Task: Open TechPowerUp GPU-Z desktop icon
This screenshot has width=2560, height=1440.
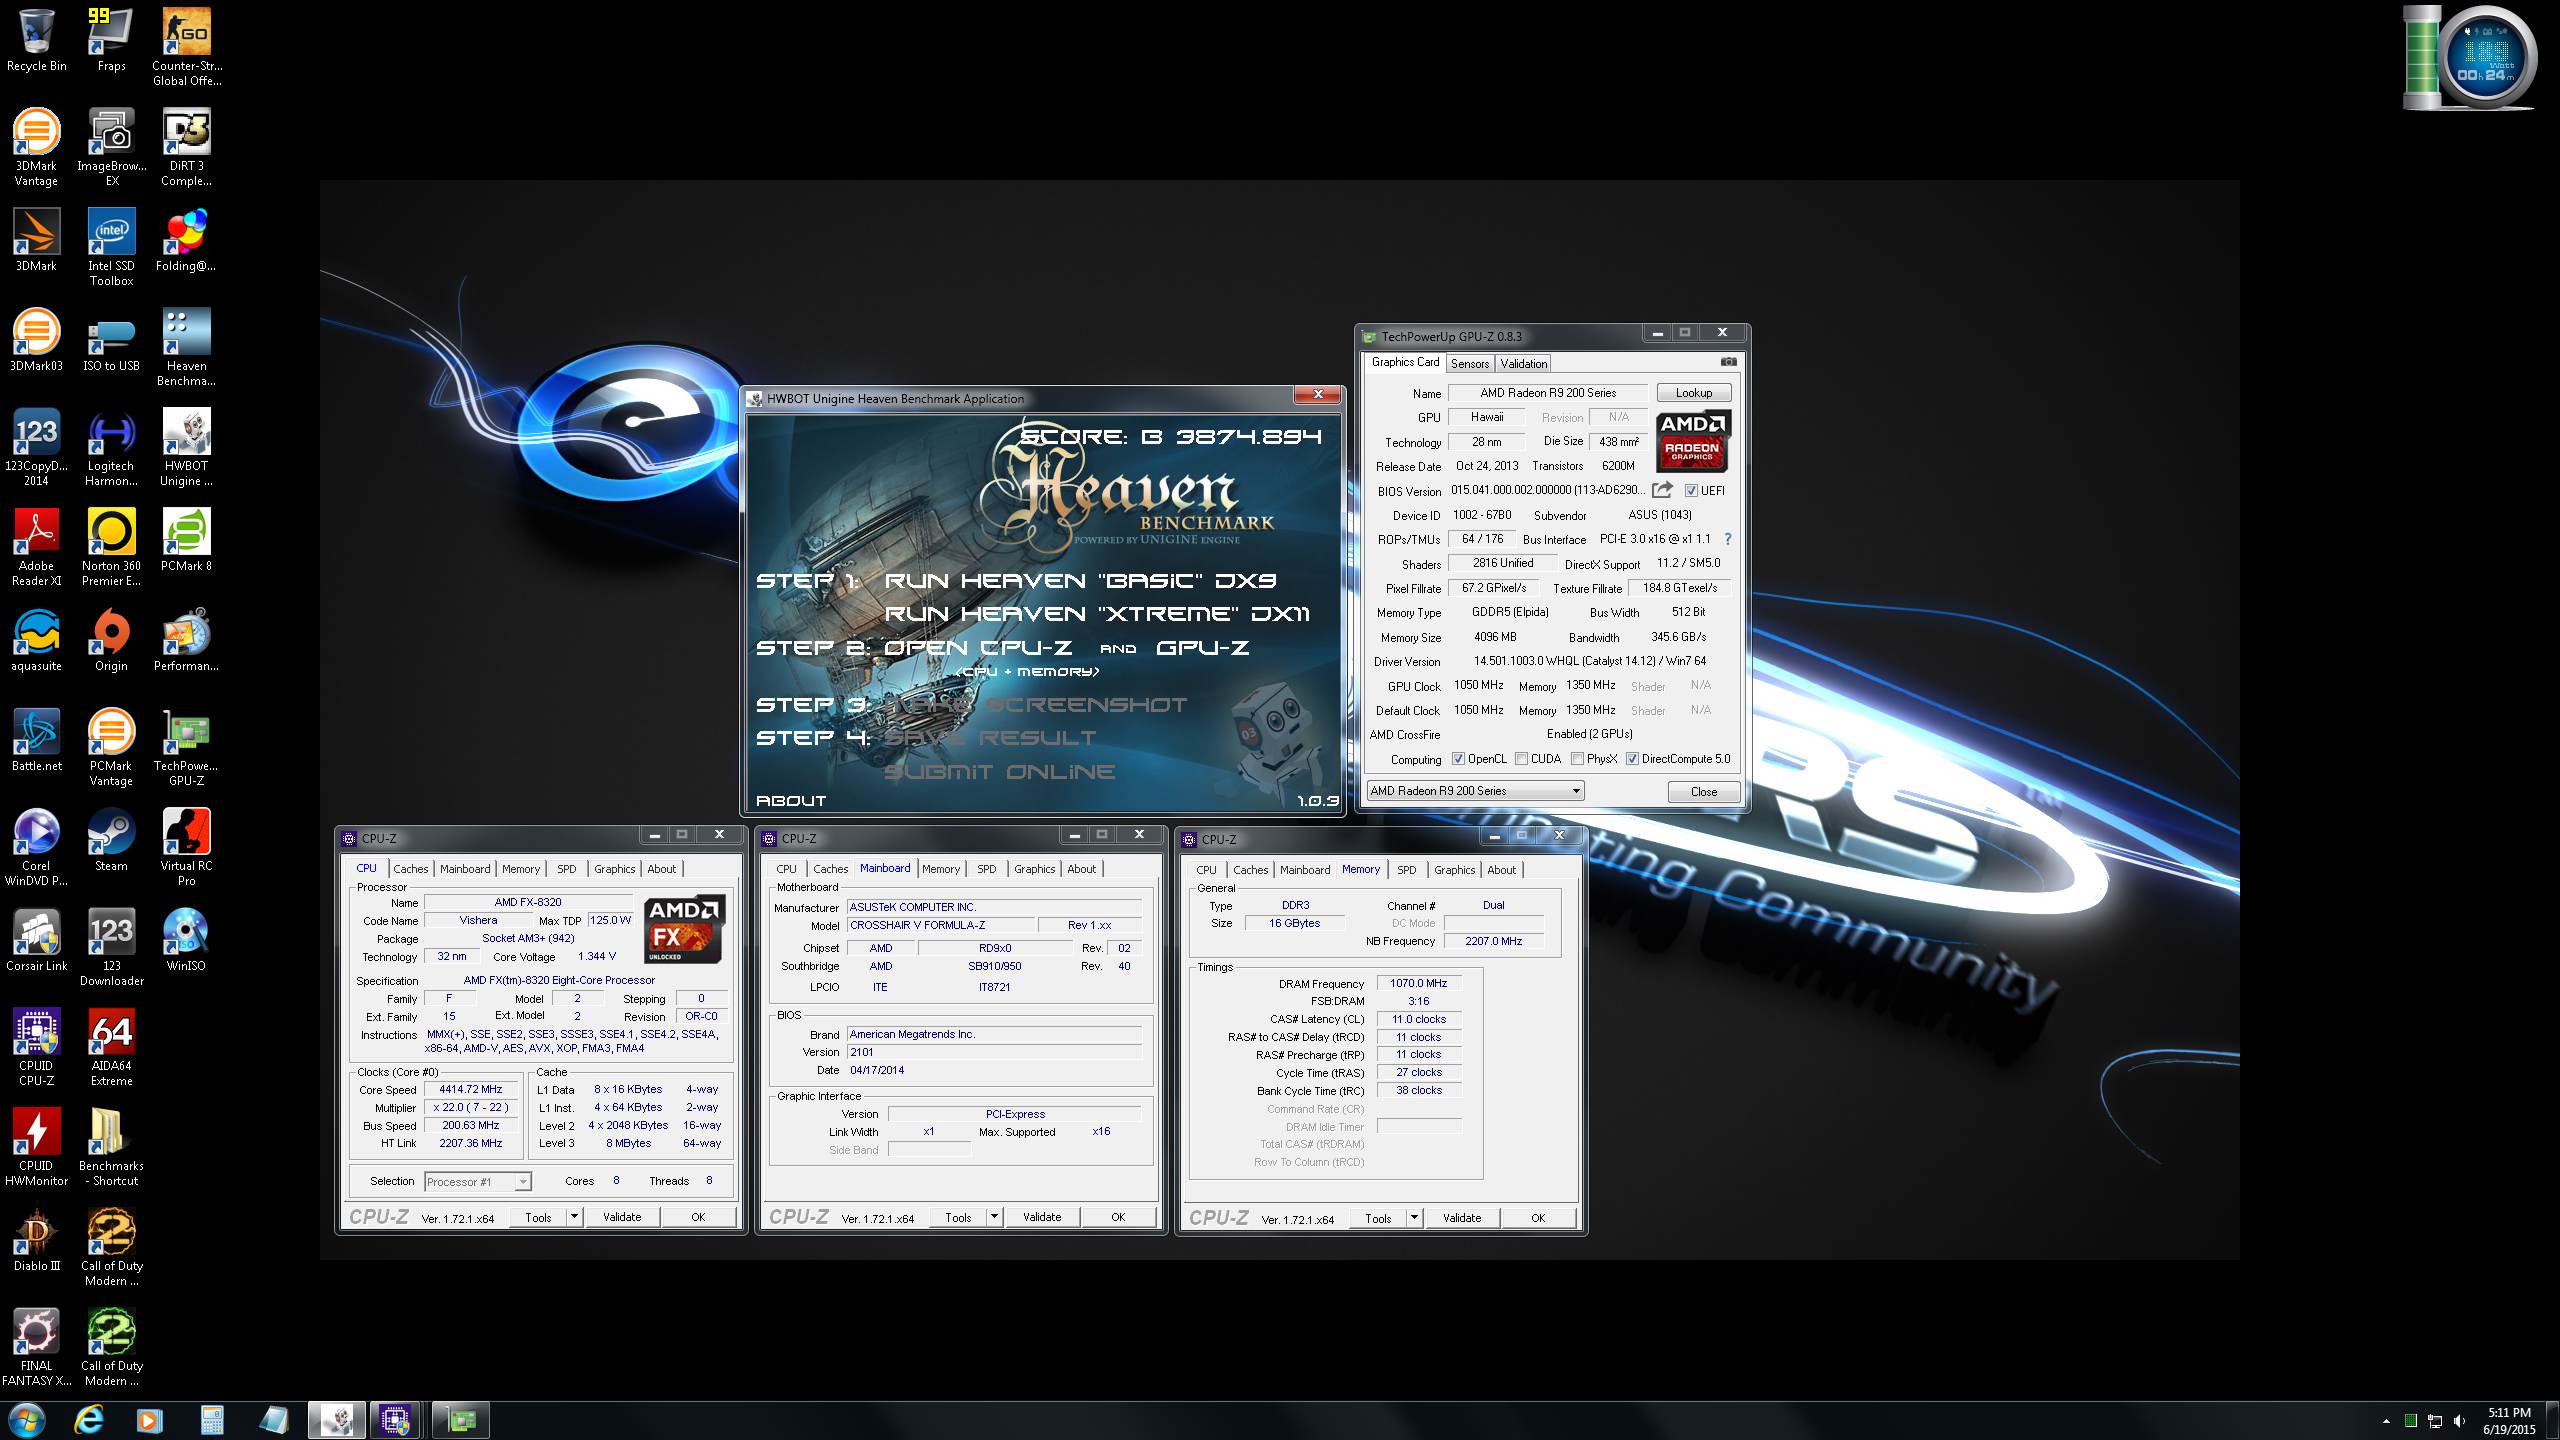Action: pyautogui.click(x=187, y=747)
